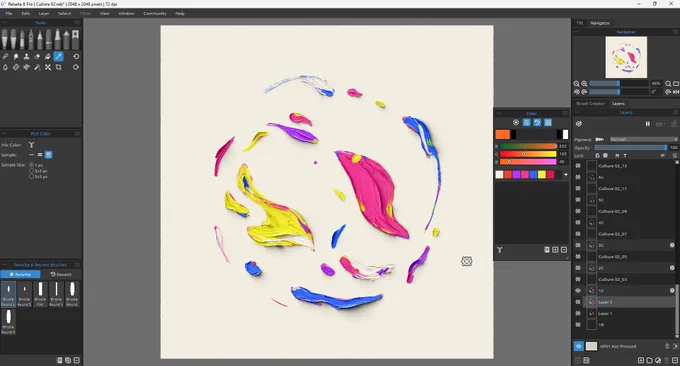The width and height of the screenshot is (680, 366).
Task: Open the Help menu
Action: [x=180, y=13]
